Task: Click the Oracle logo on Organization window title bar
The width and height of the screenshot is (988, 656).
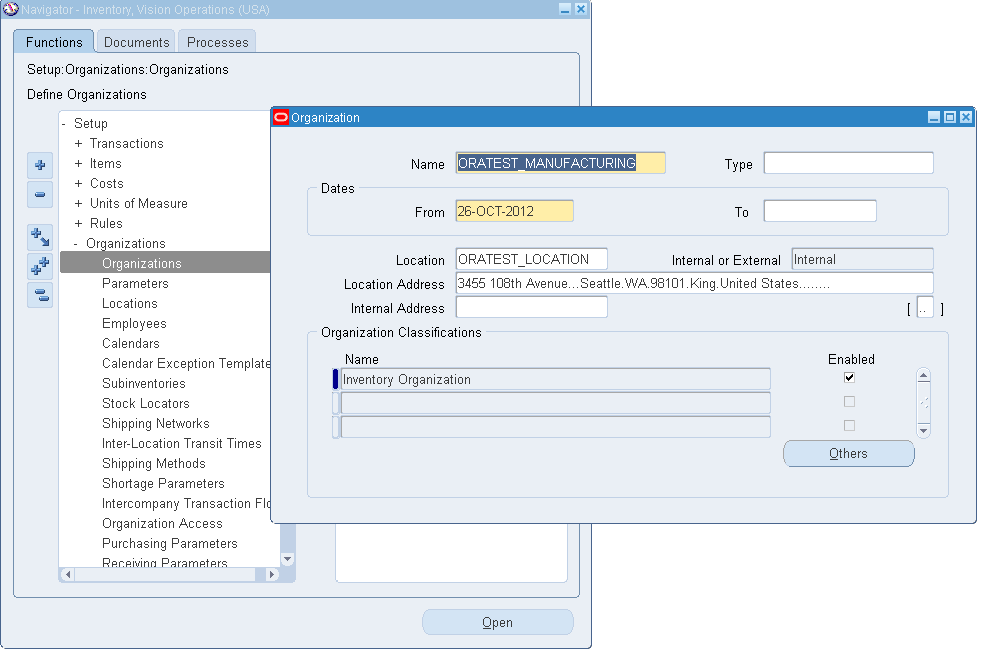Action: click(279, 116)
